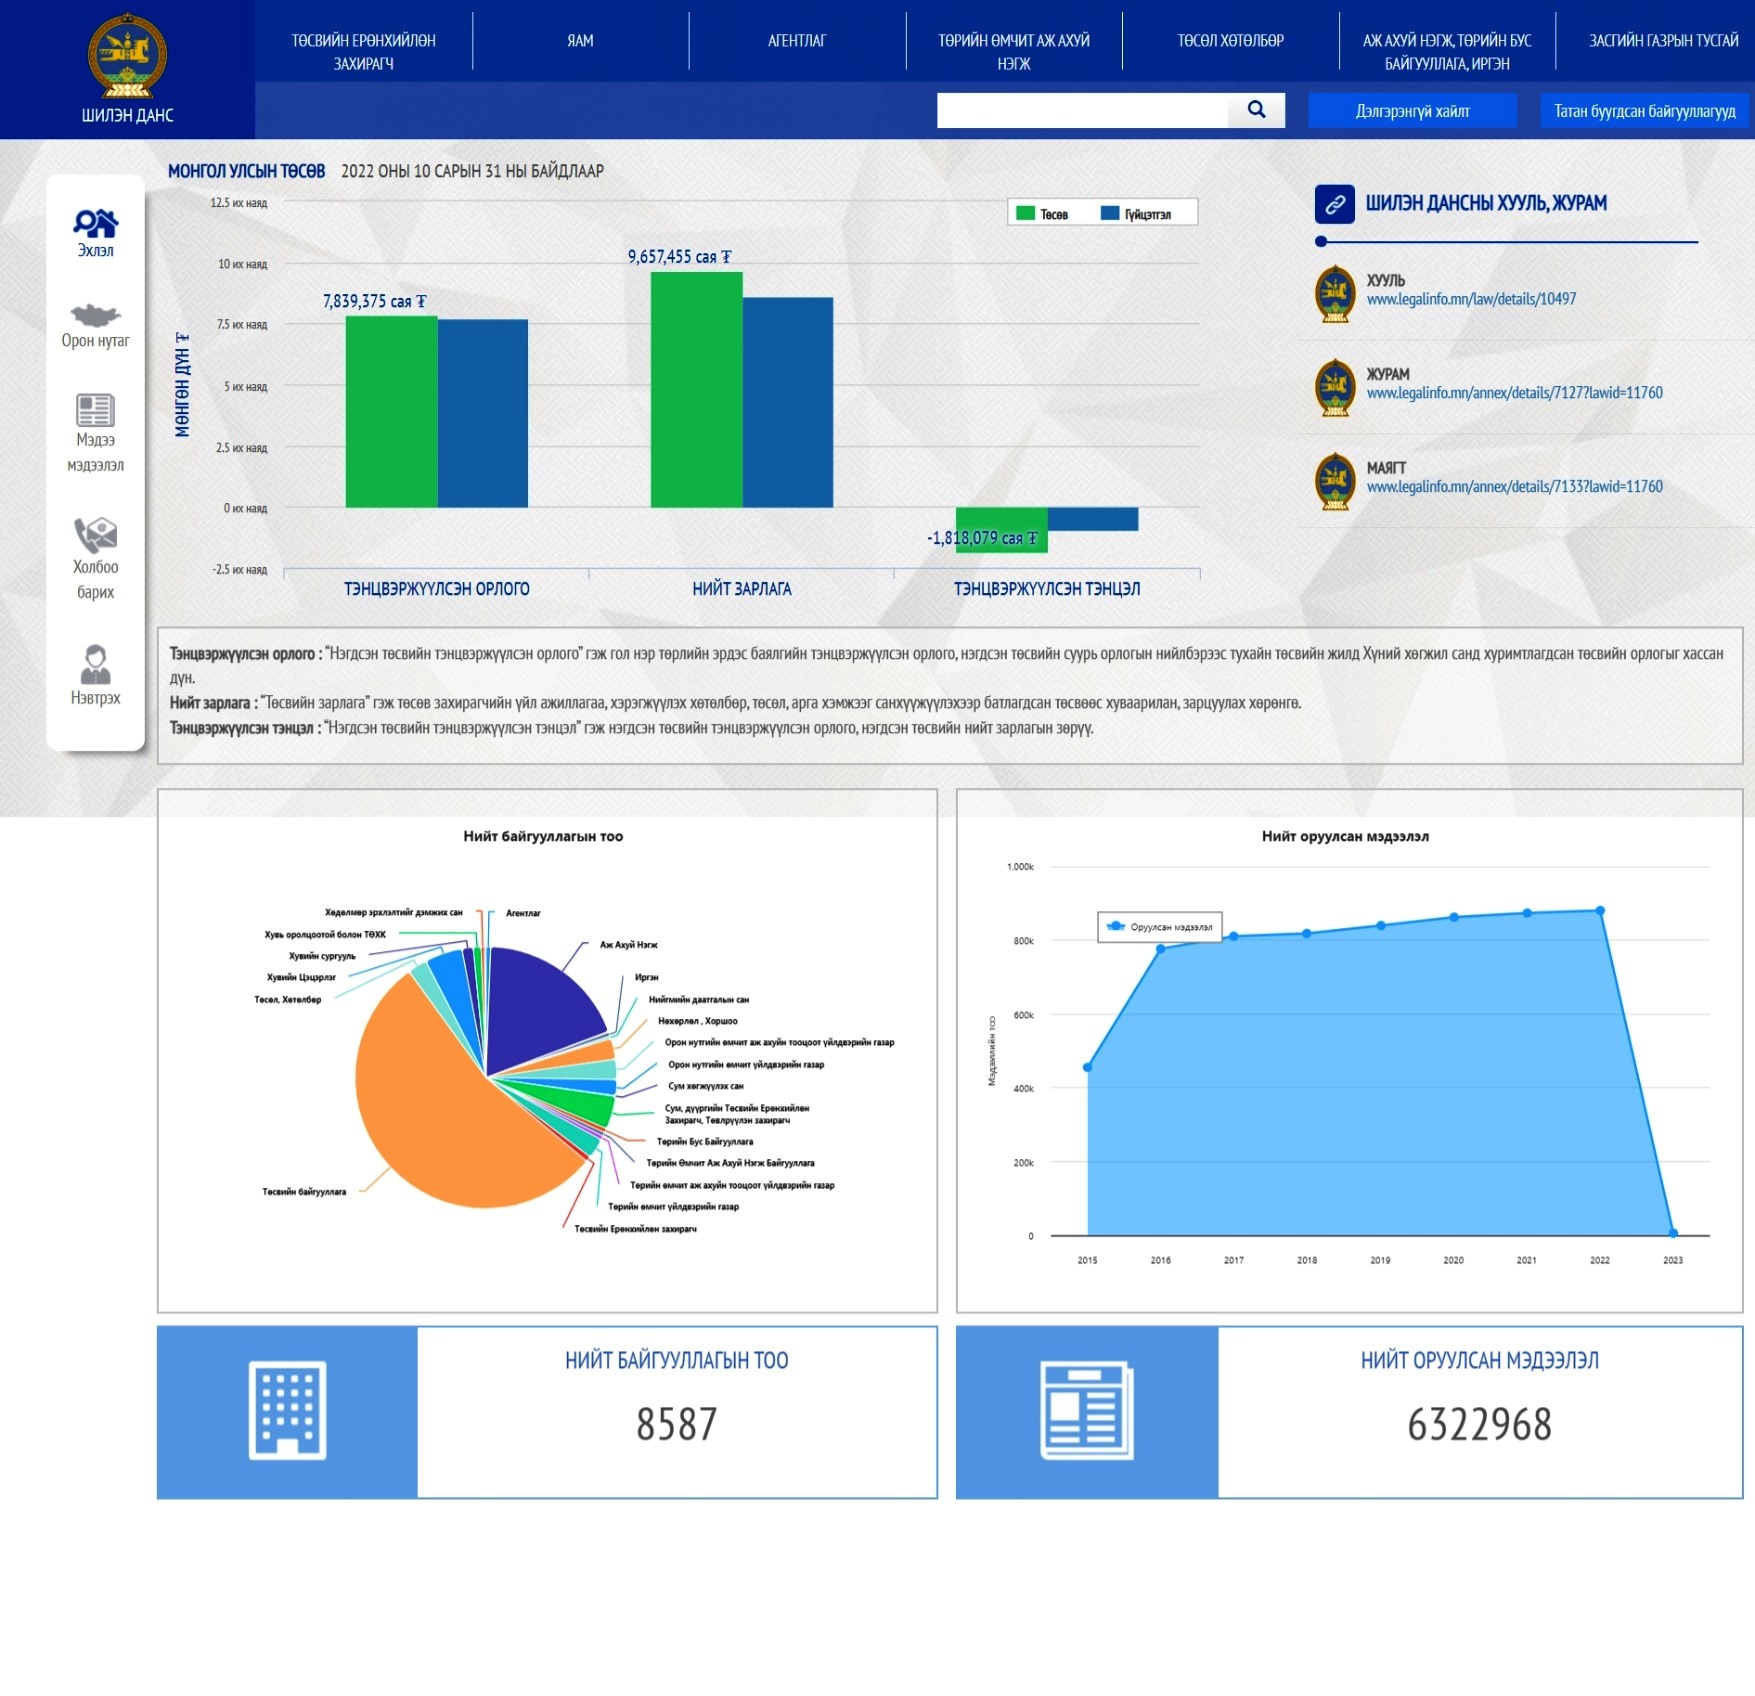Click the Нэвтрэх login user icon

click(x=95, y=664)
